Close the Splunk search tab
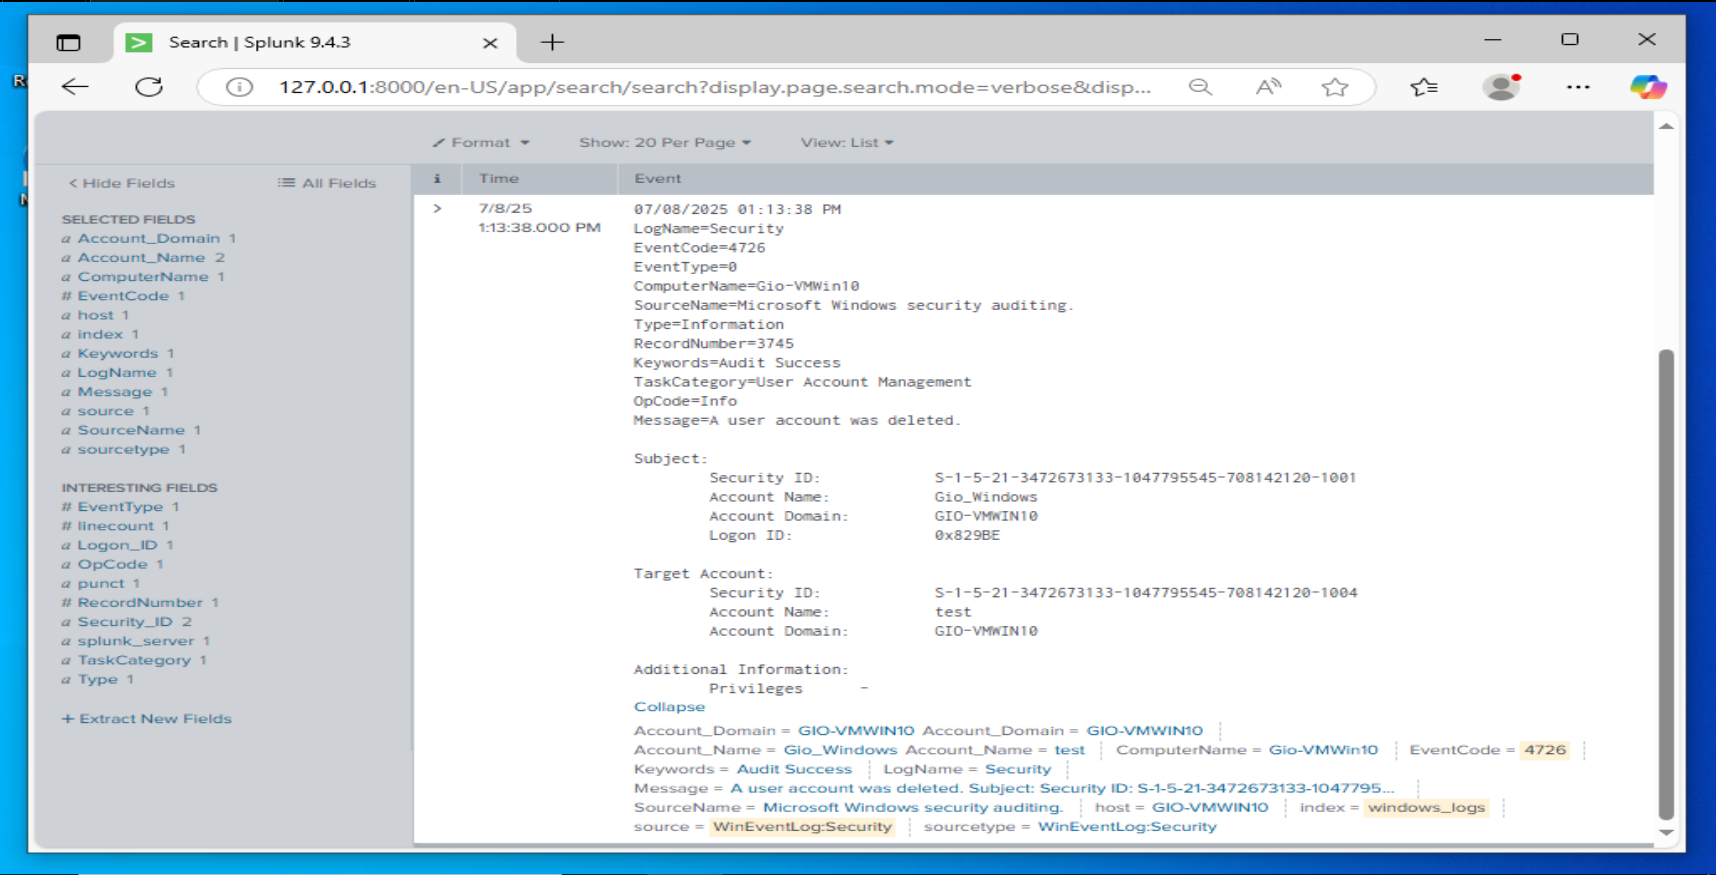The width and height of the screenshot is (1716, 875). 490,43
